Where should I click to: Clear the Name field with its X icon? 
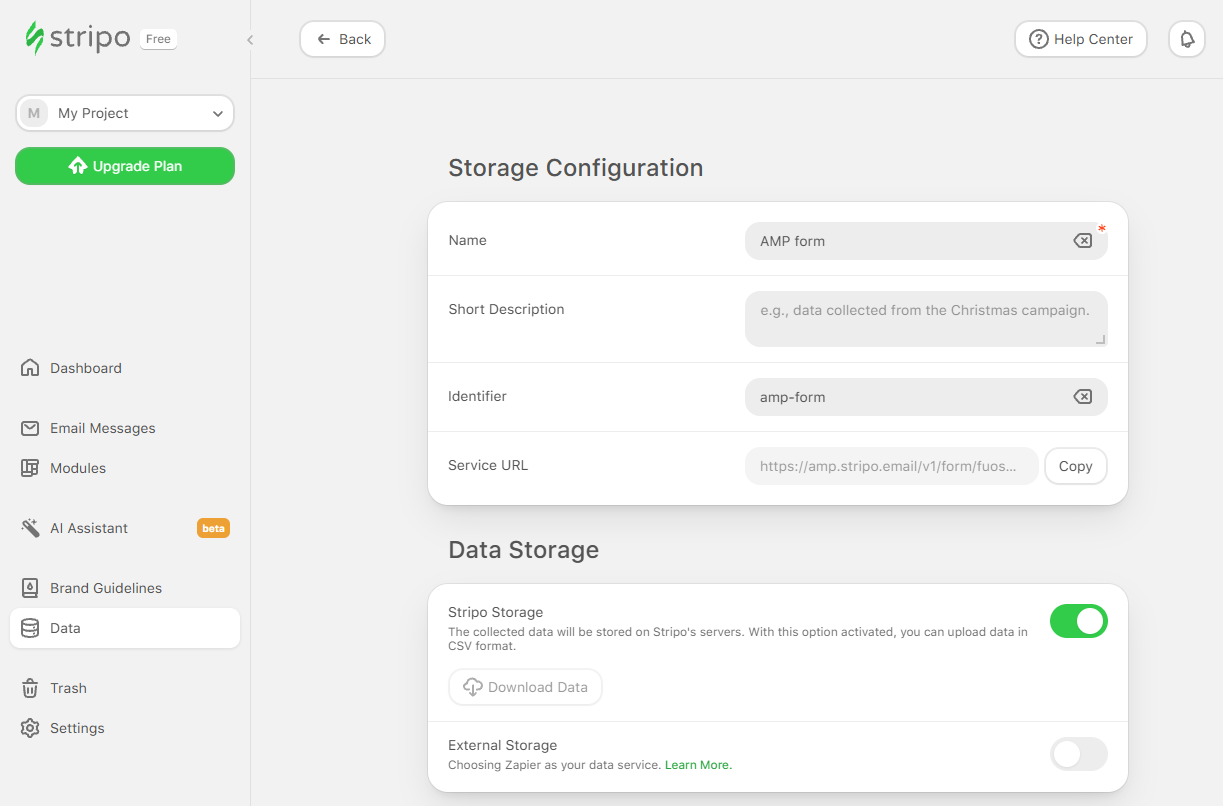[x=1082, y=241]
